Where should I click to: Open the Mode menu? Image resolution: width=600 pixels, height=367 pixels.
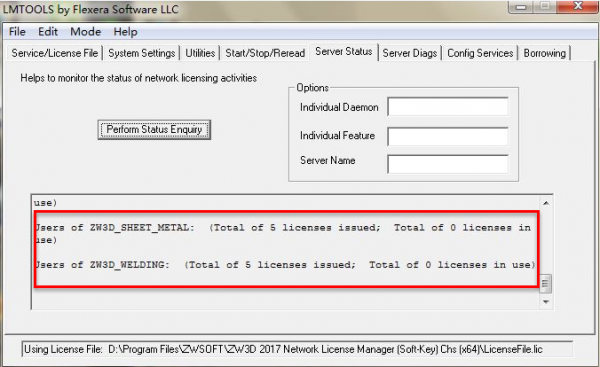pos(86,32)
